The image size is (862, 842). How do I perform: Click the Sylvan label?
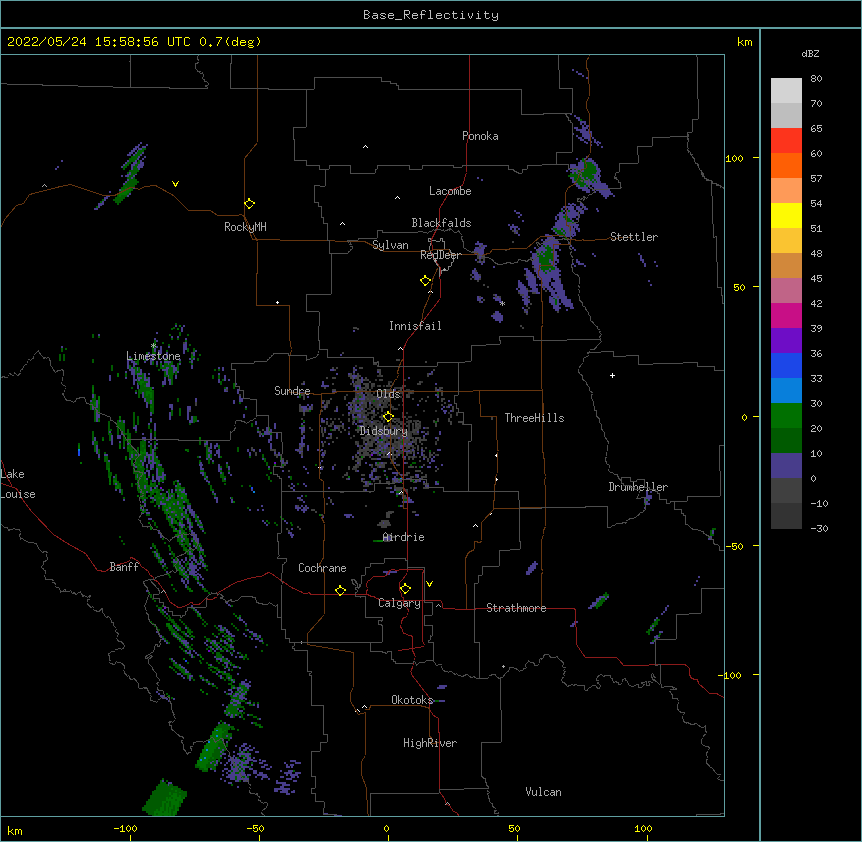tap(390, 245)
